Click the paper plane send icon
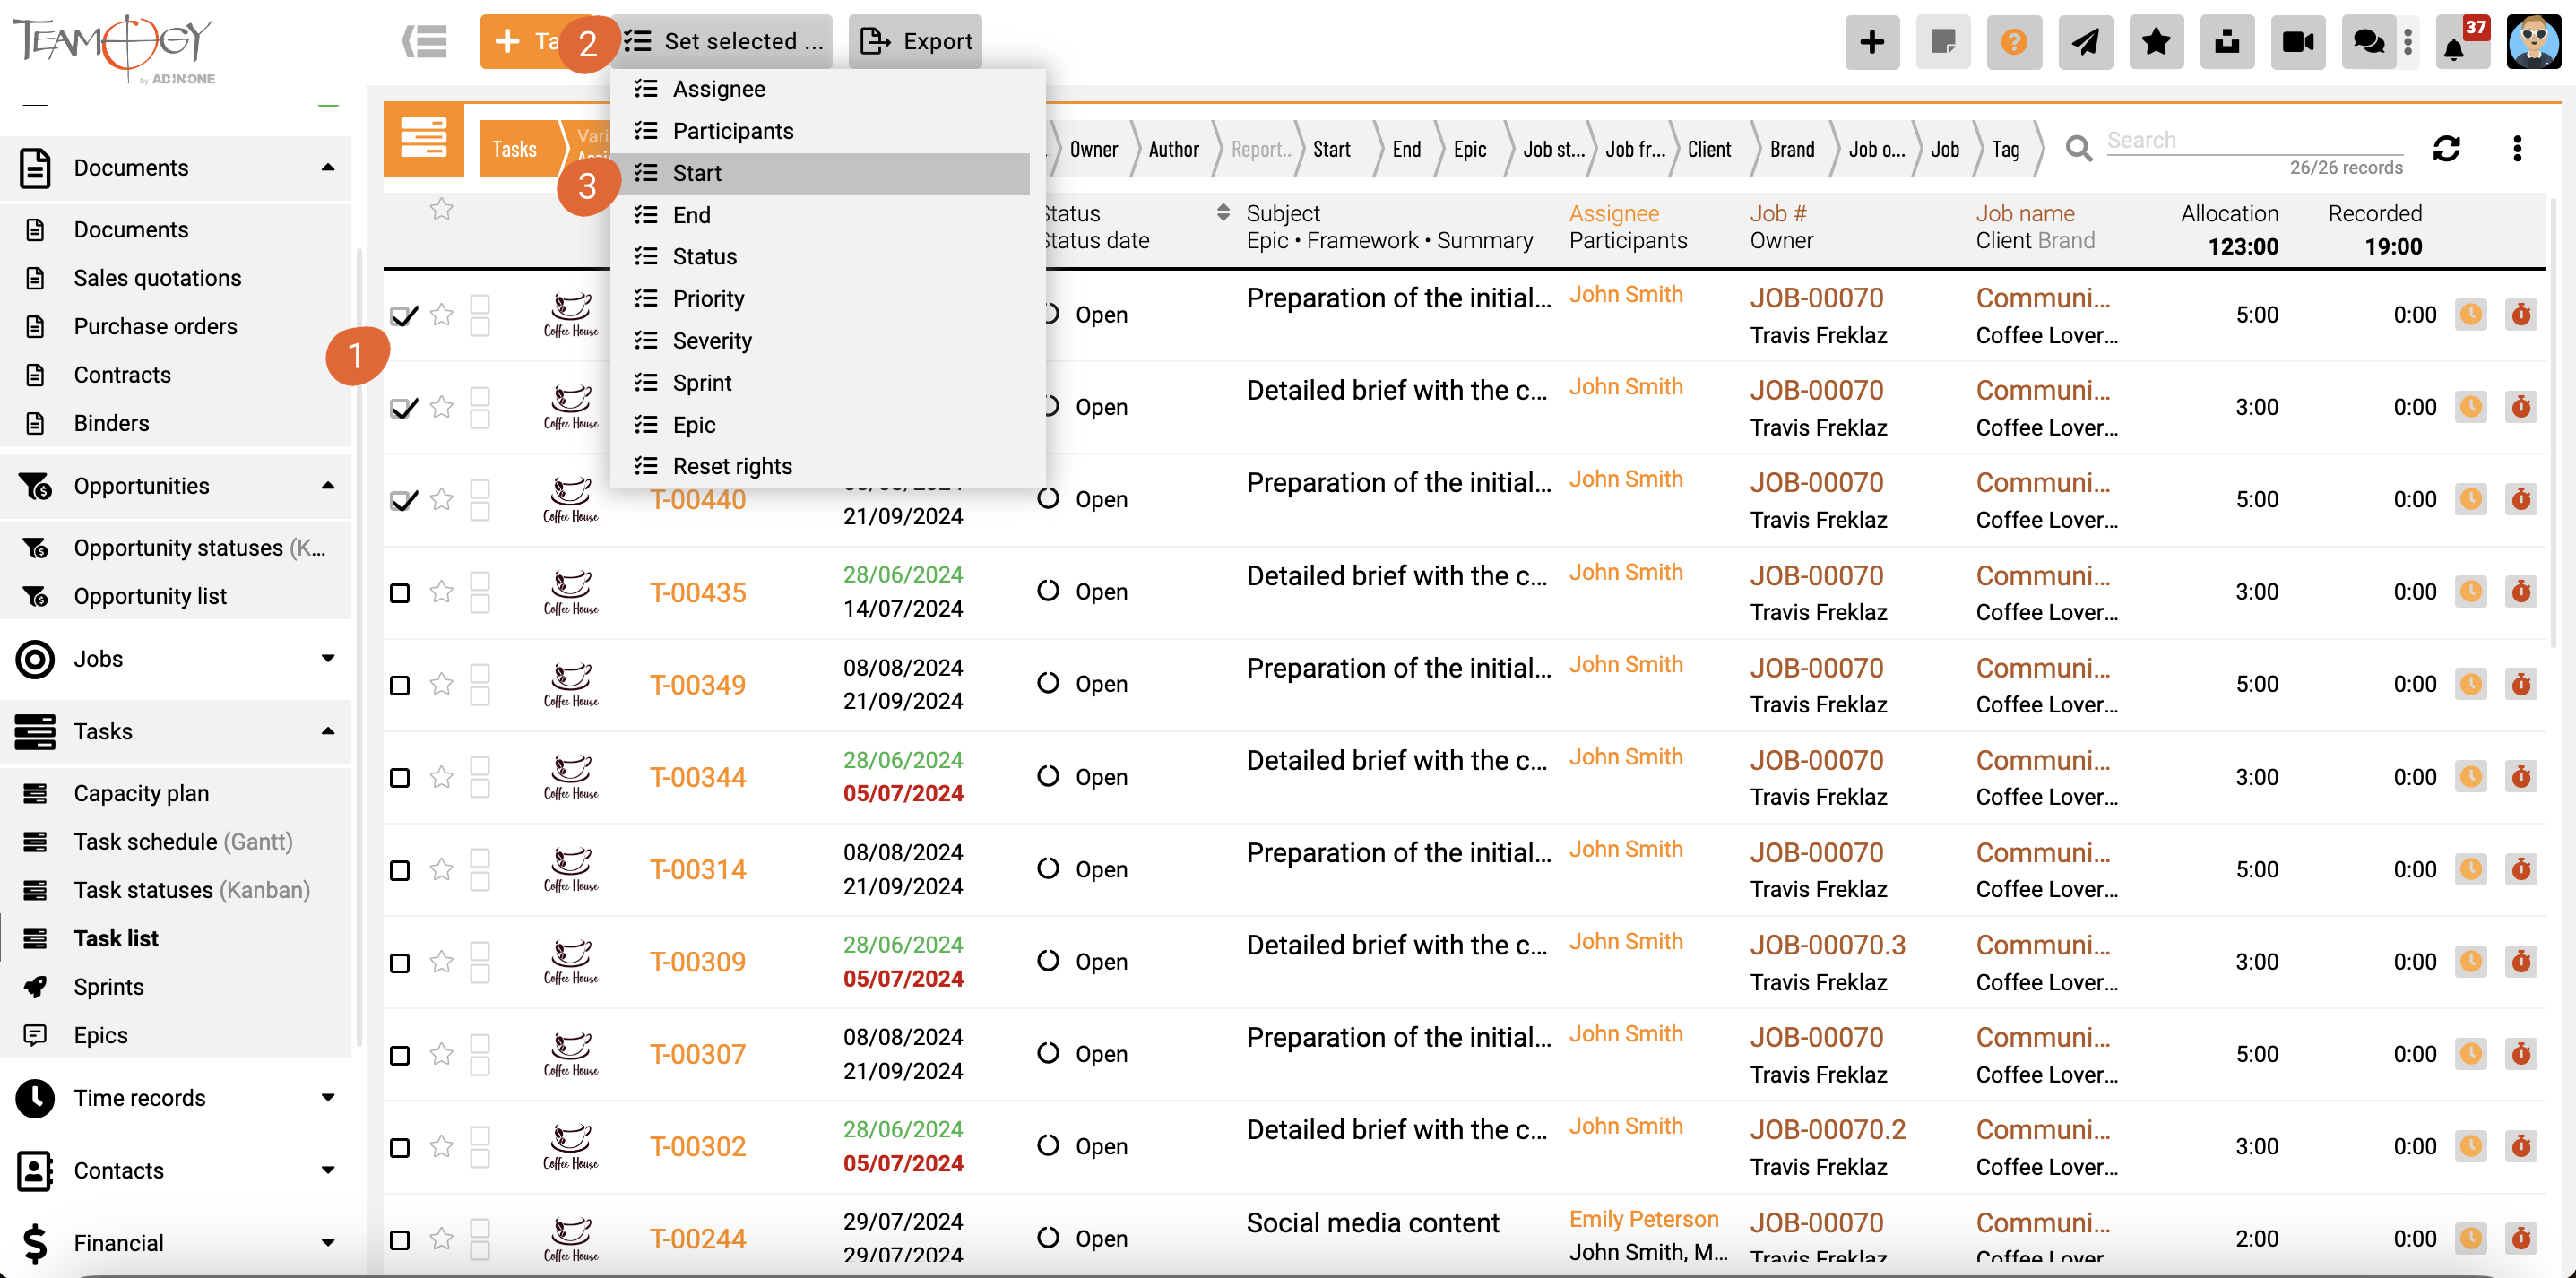 2085,41
